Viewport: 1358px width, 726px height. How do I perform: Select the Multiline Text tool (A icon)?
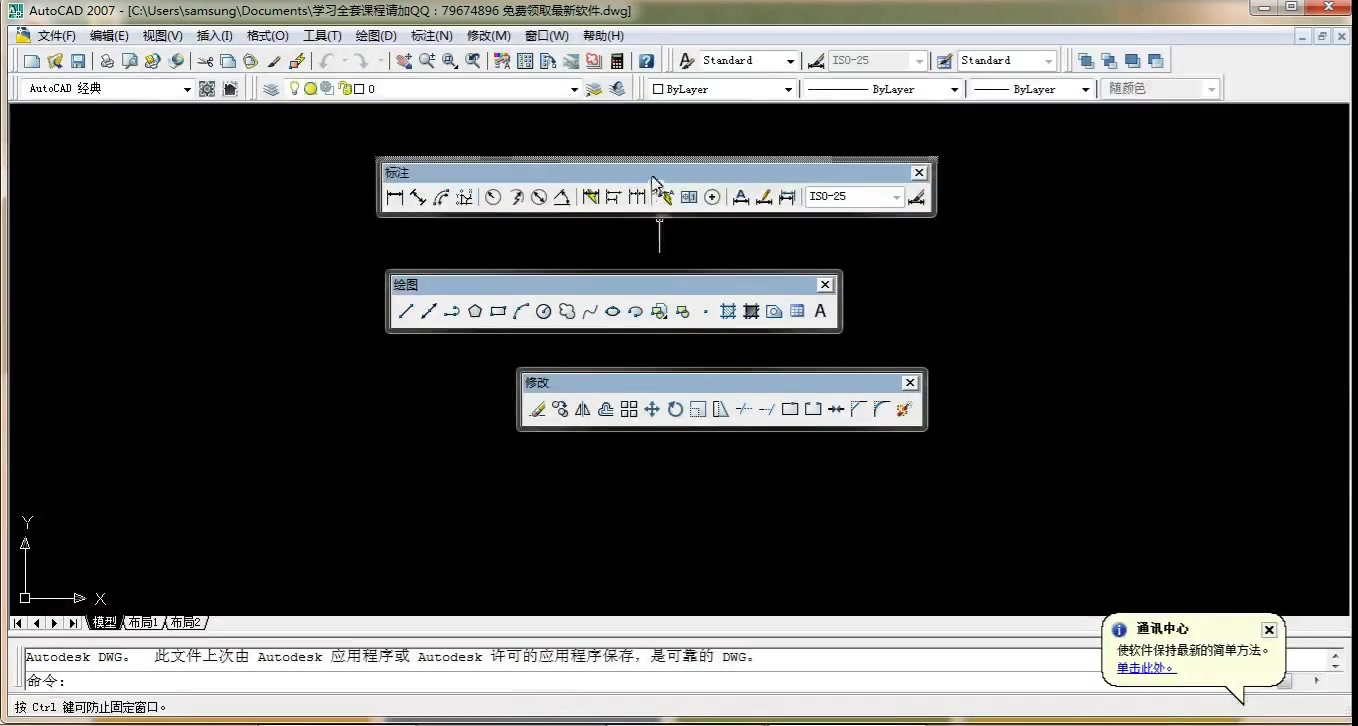click(819, 311)
